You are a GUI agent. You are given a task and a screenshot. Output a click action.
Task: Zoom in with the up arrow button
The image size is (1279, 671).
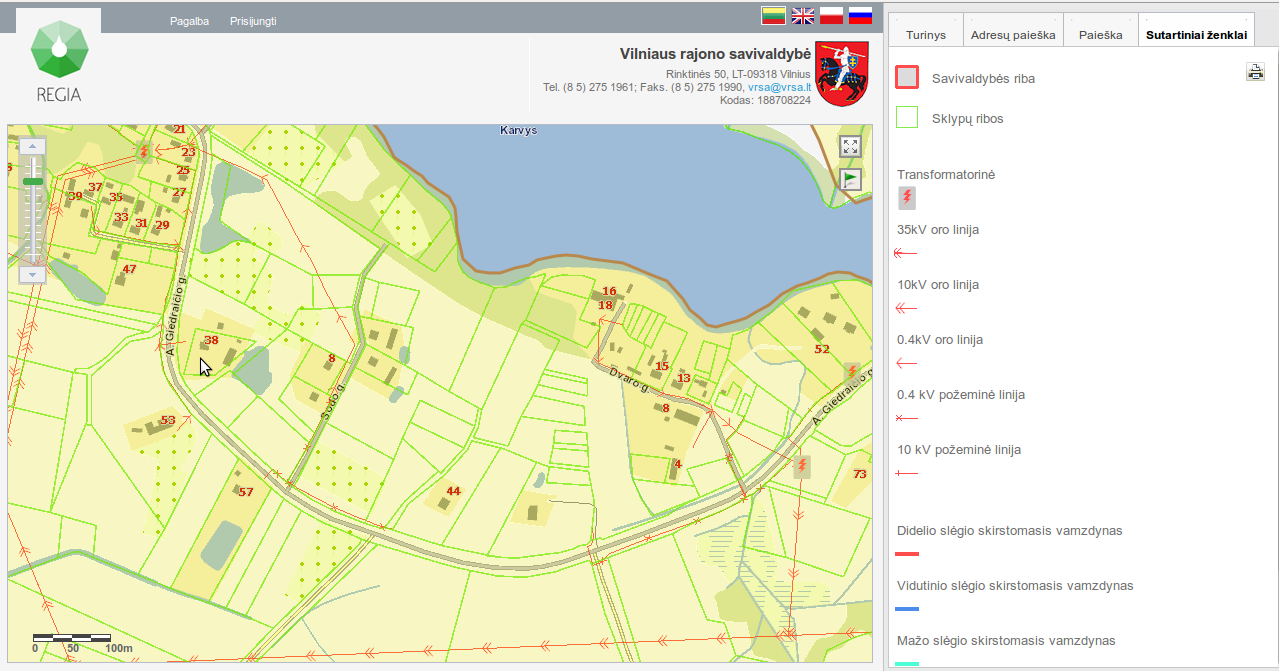[x=33, y=146]
